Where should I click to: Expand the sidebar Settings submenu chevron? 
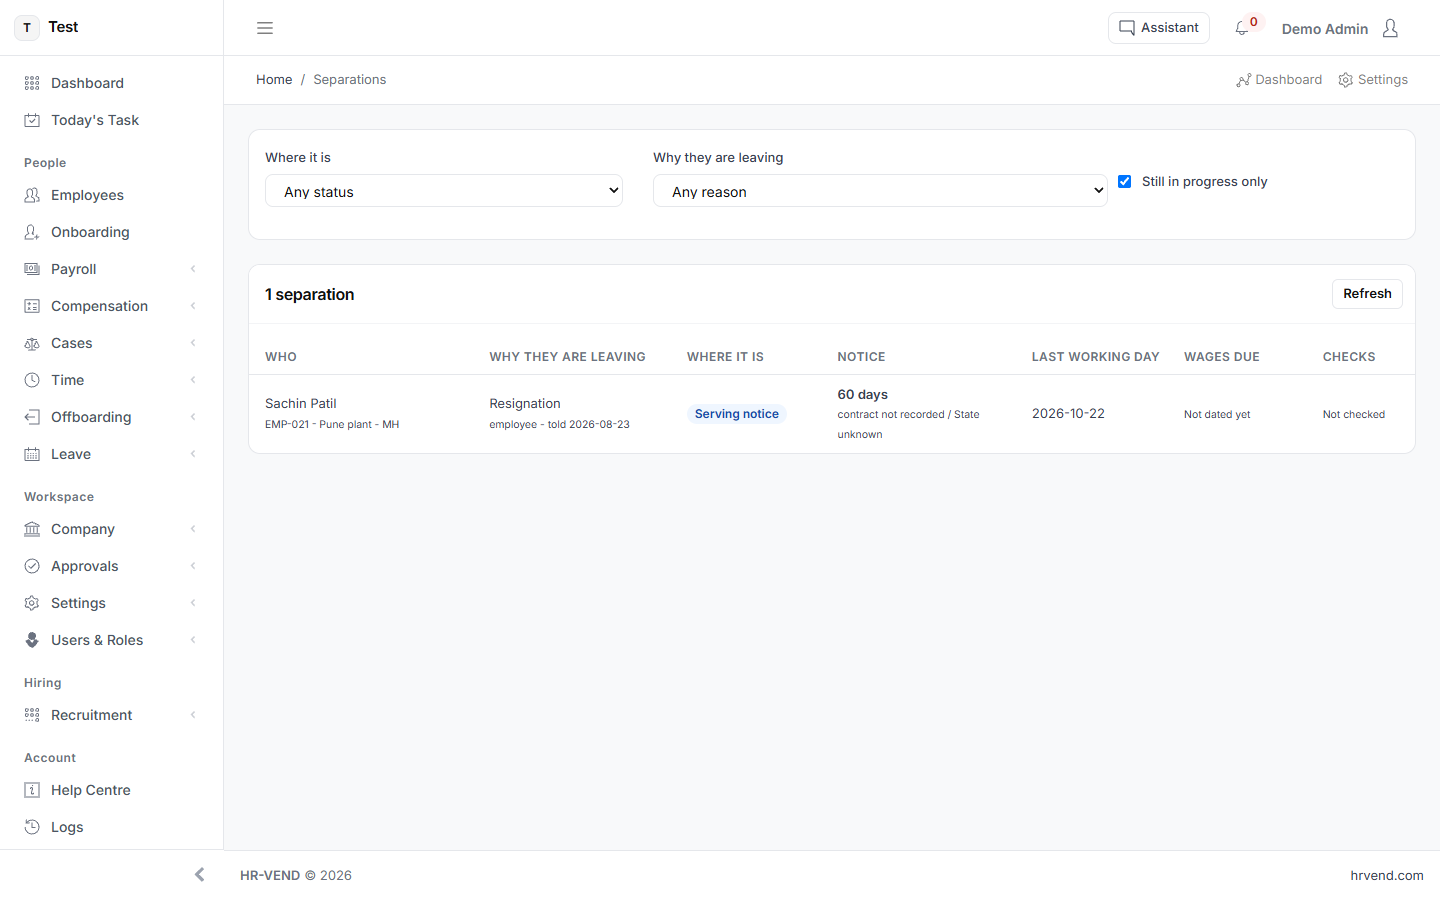[x=193, y=603]
